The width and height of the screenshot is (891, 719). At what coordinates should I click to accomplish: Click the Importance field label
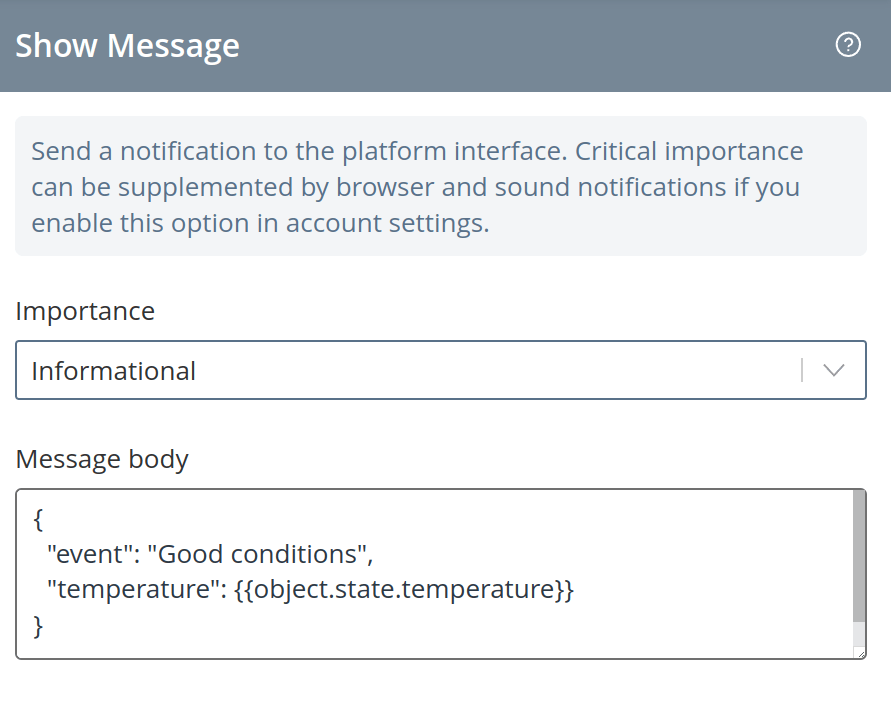[85, 311]
